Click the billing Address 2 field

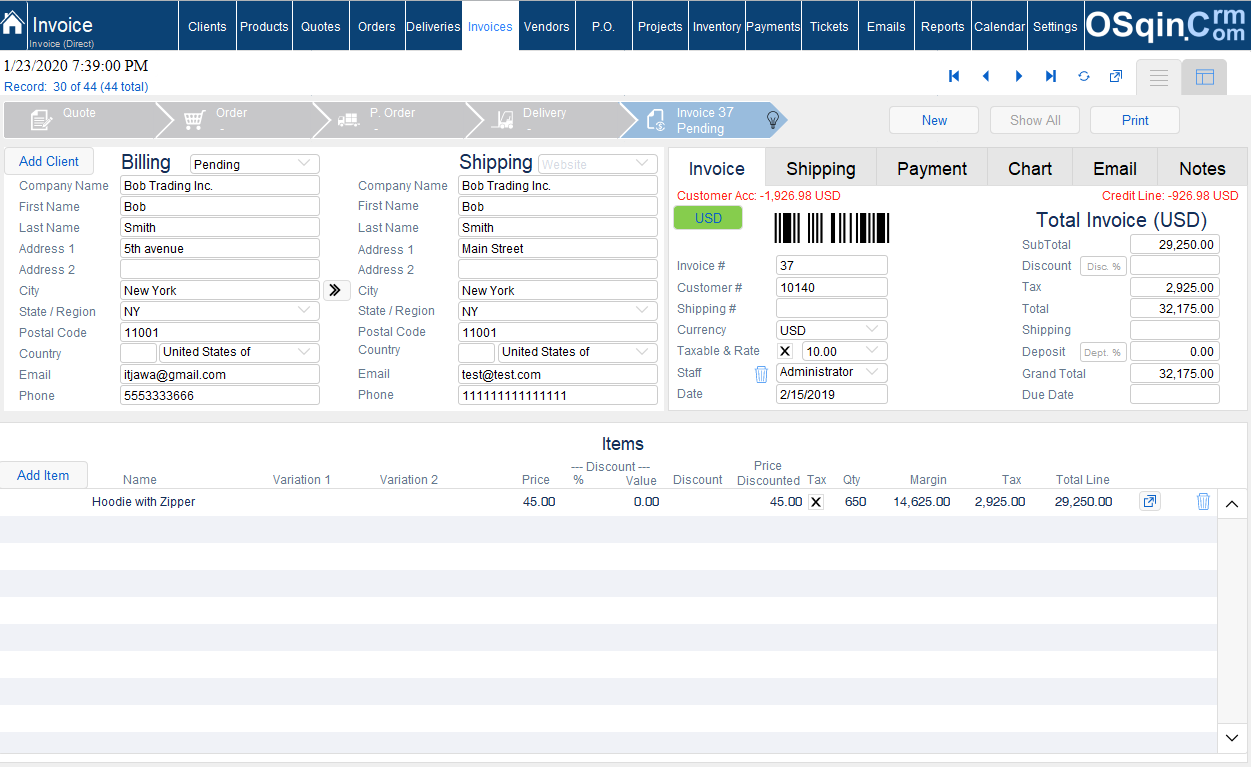click(x=220, y=269)
